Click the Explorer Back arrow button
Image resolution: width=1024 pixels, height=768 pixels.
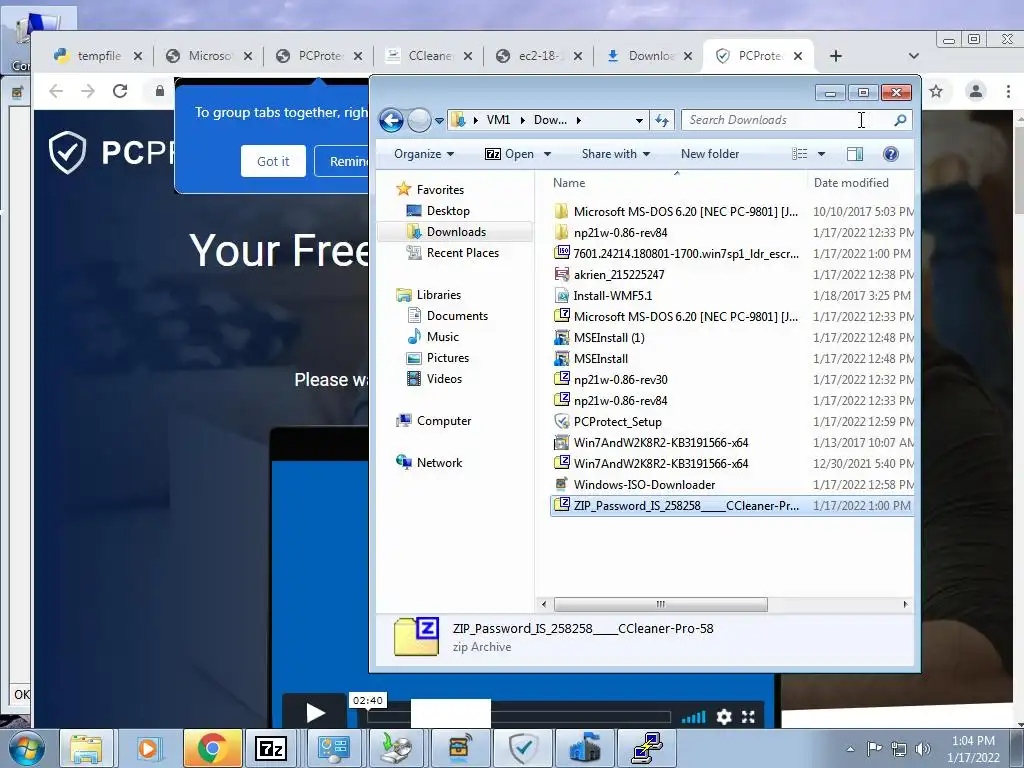coord(391,120)
